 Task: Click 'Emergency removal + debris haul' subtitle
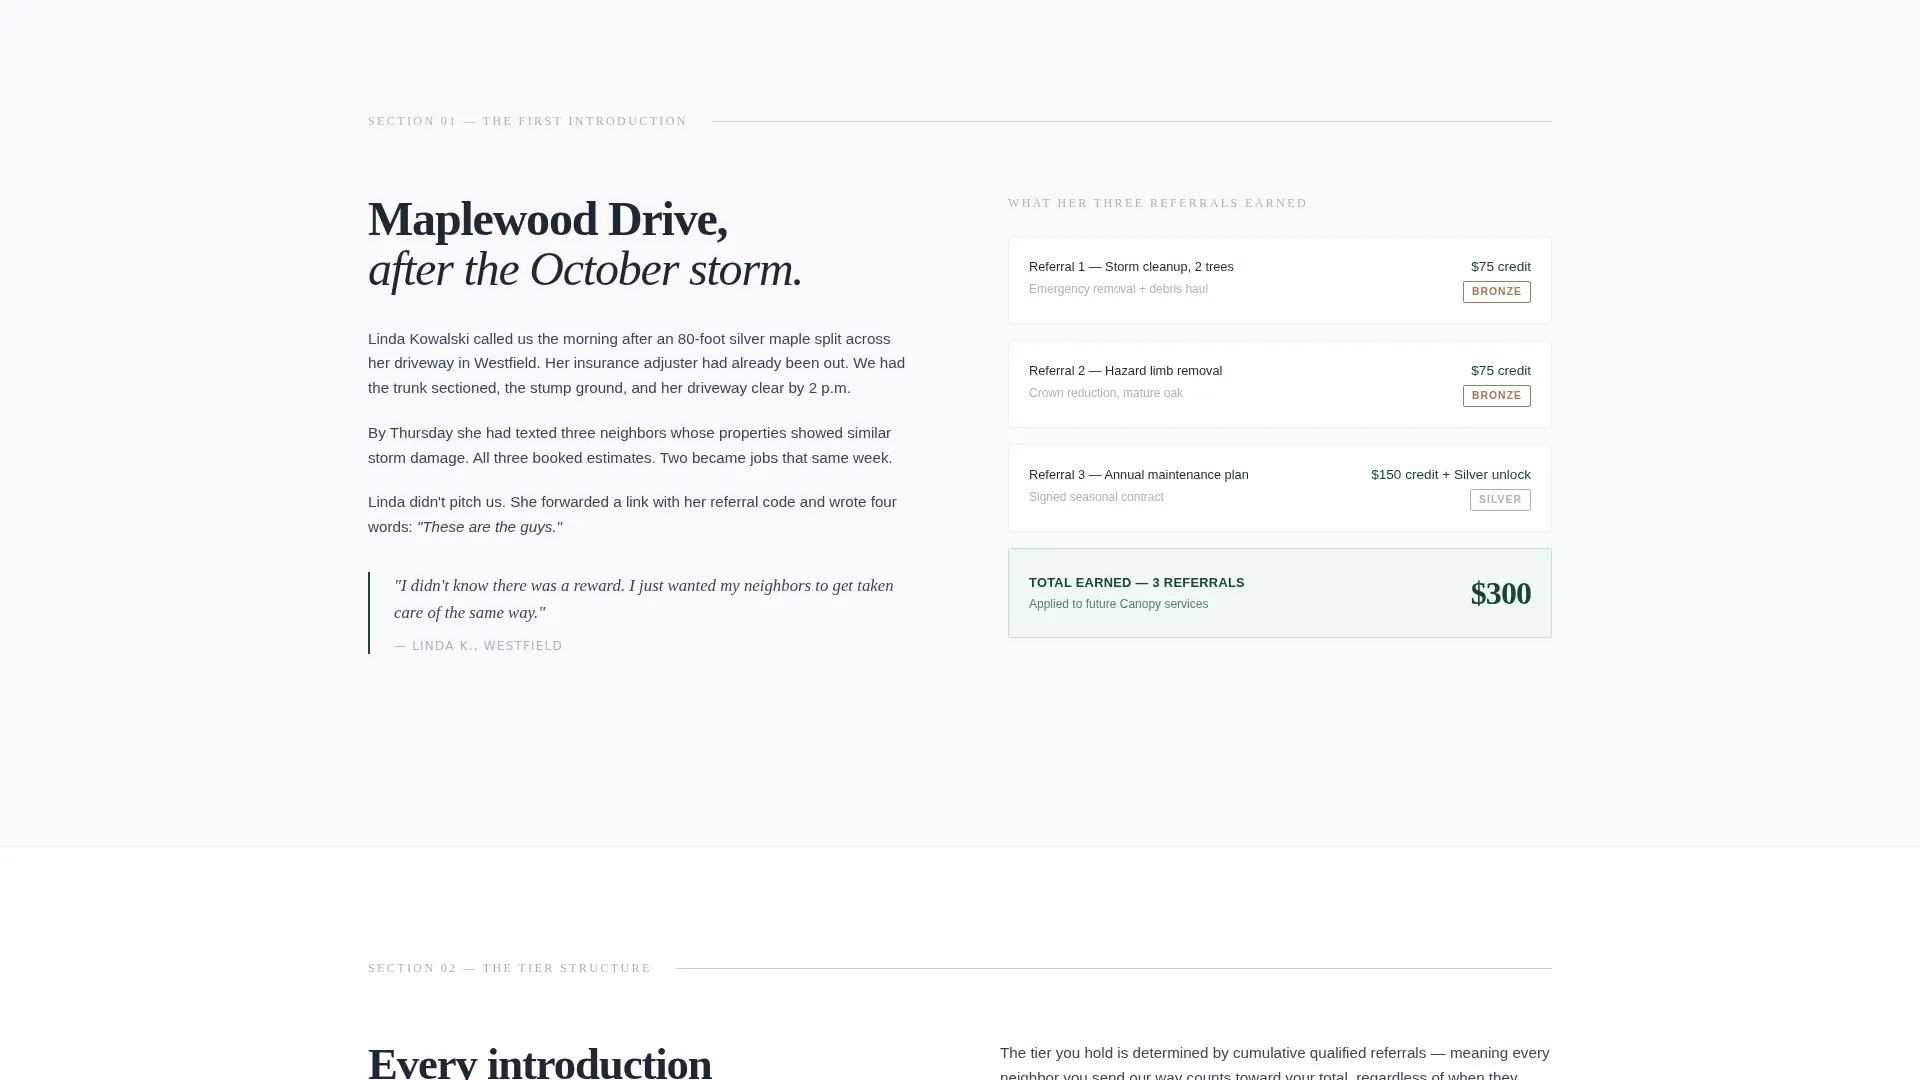1118,289
